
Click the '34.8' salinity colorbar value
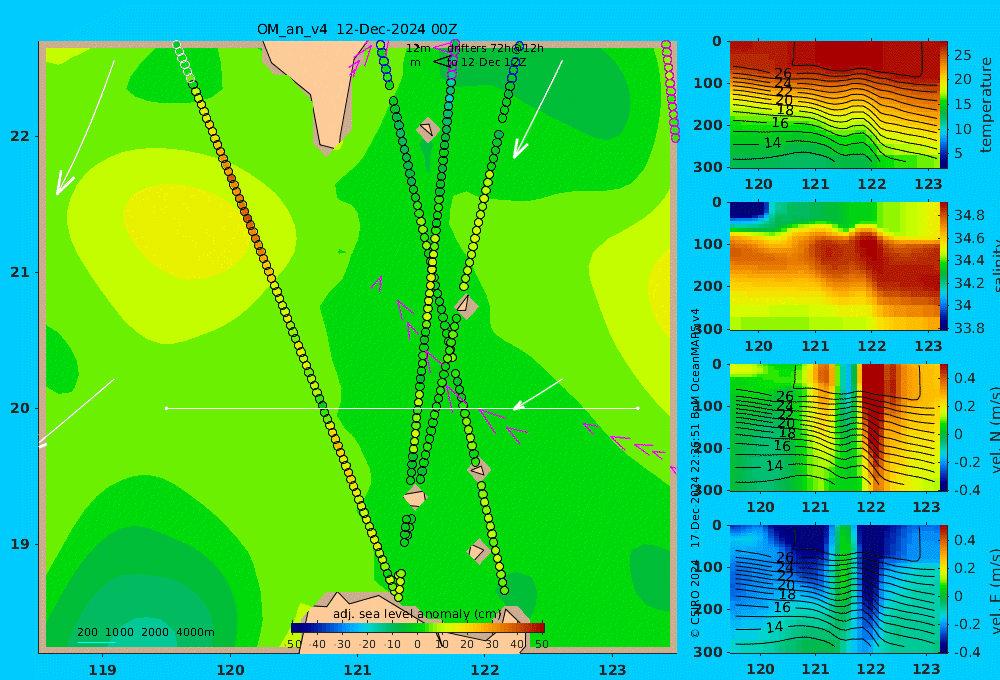click(x=969, y=215)
